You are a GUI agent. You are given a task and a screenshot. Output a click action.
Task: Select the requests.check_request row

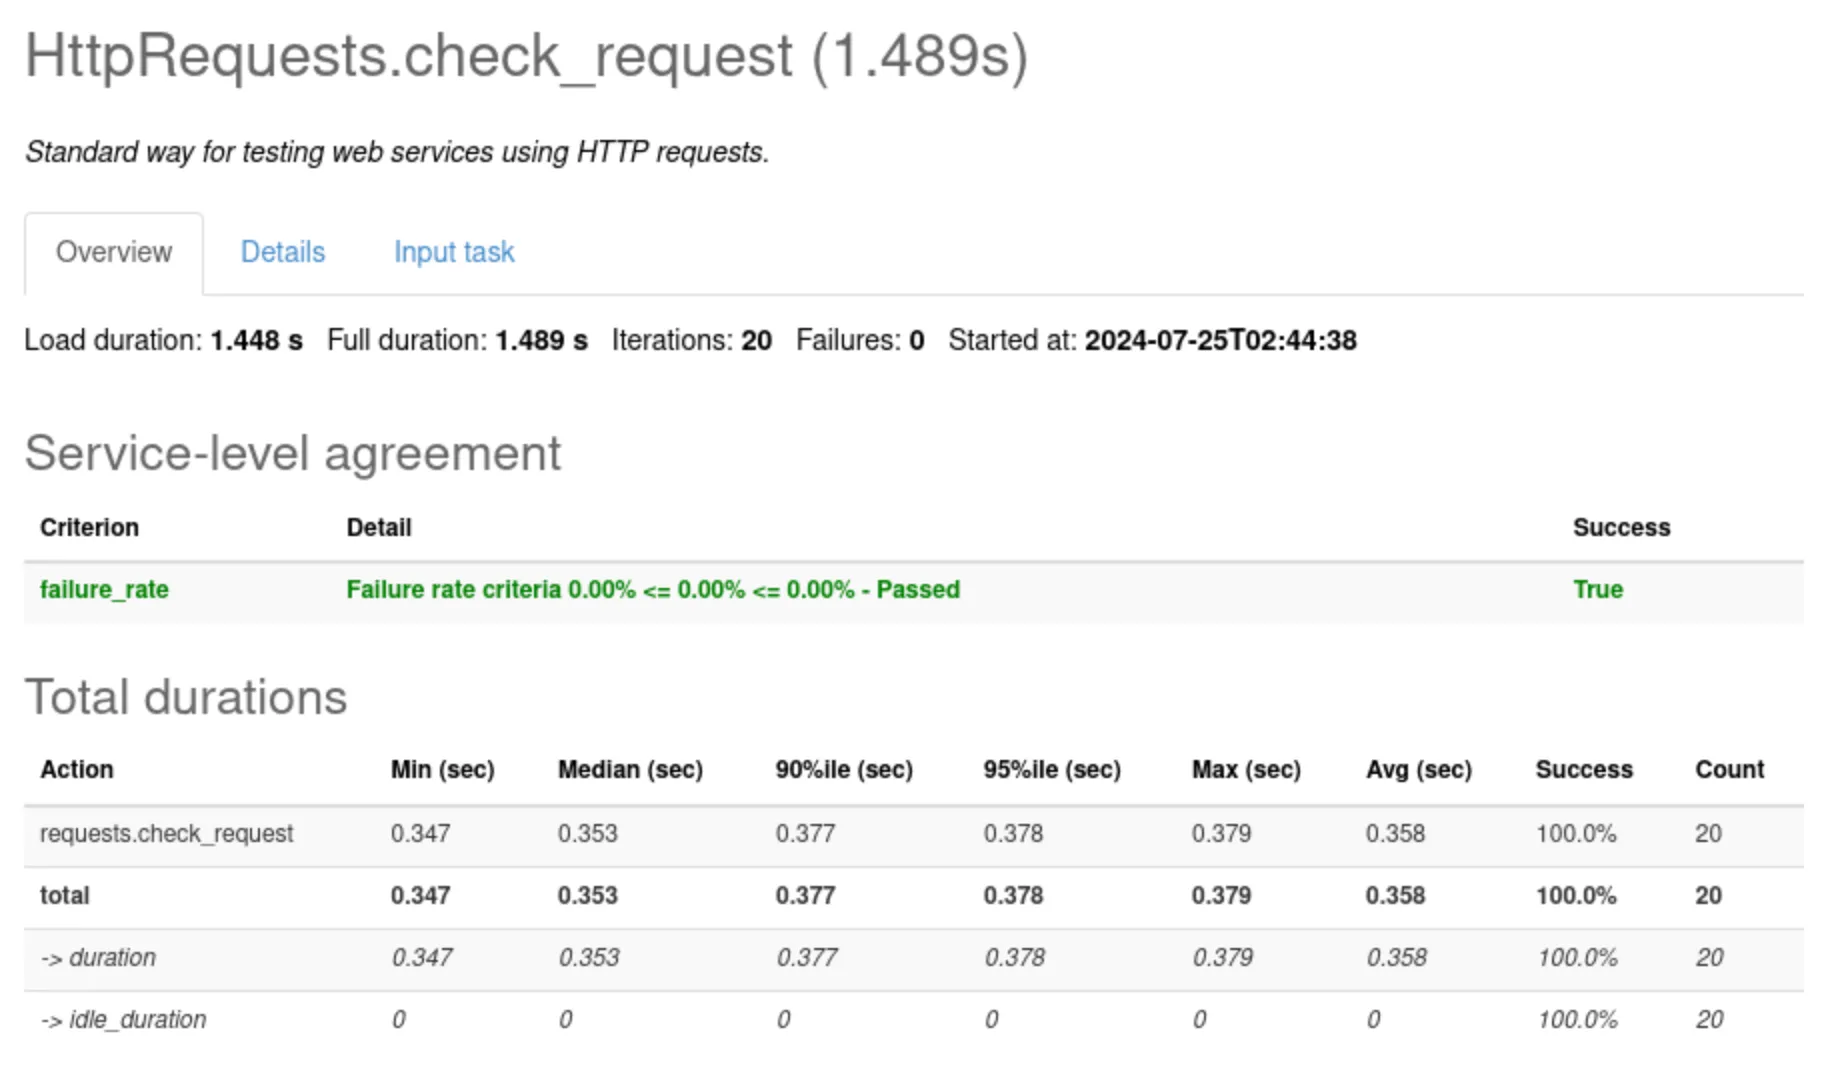(x=166, y=833)
